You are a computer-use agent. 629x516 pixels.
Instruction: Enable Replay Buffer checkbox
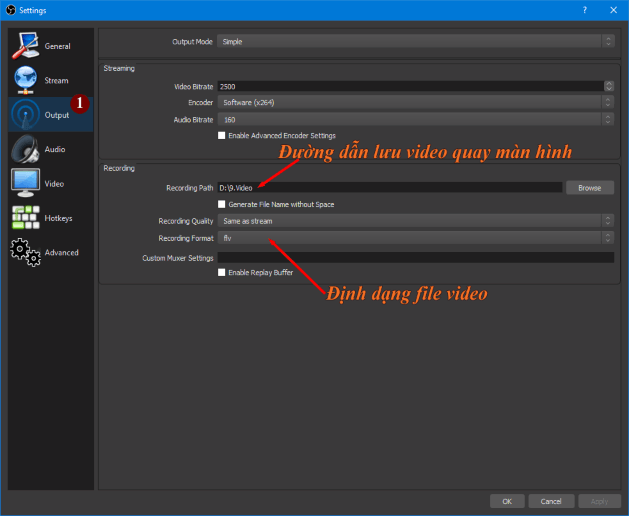(222, 272)
